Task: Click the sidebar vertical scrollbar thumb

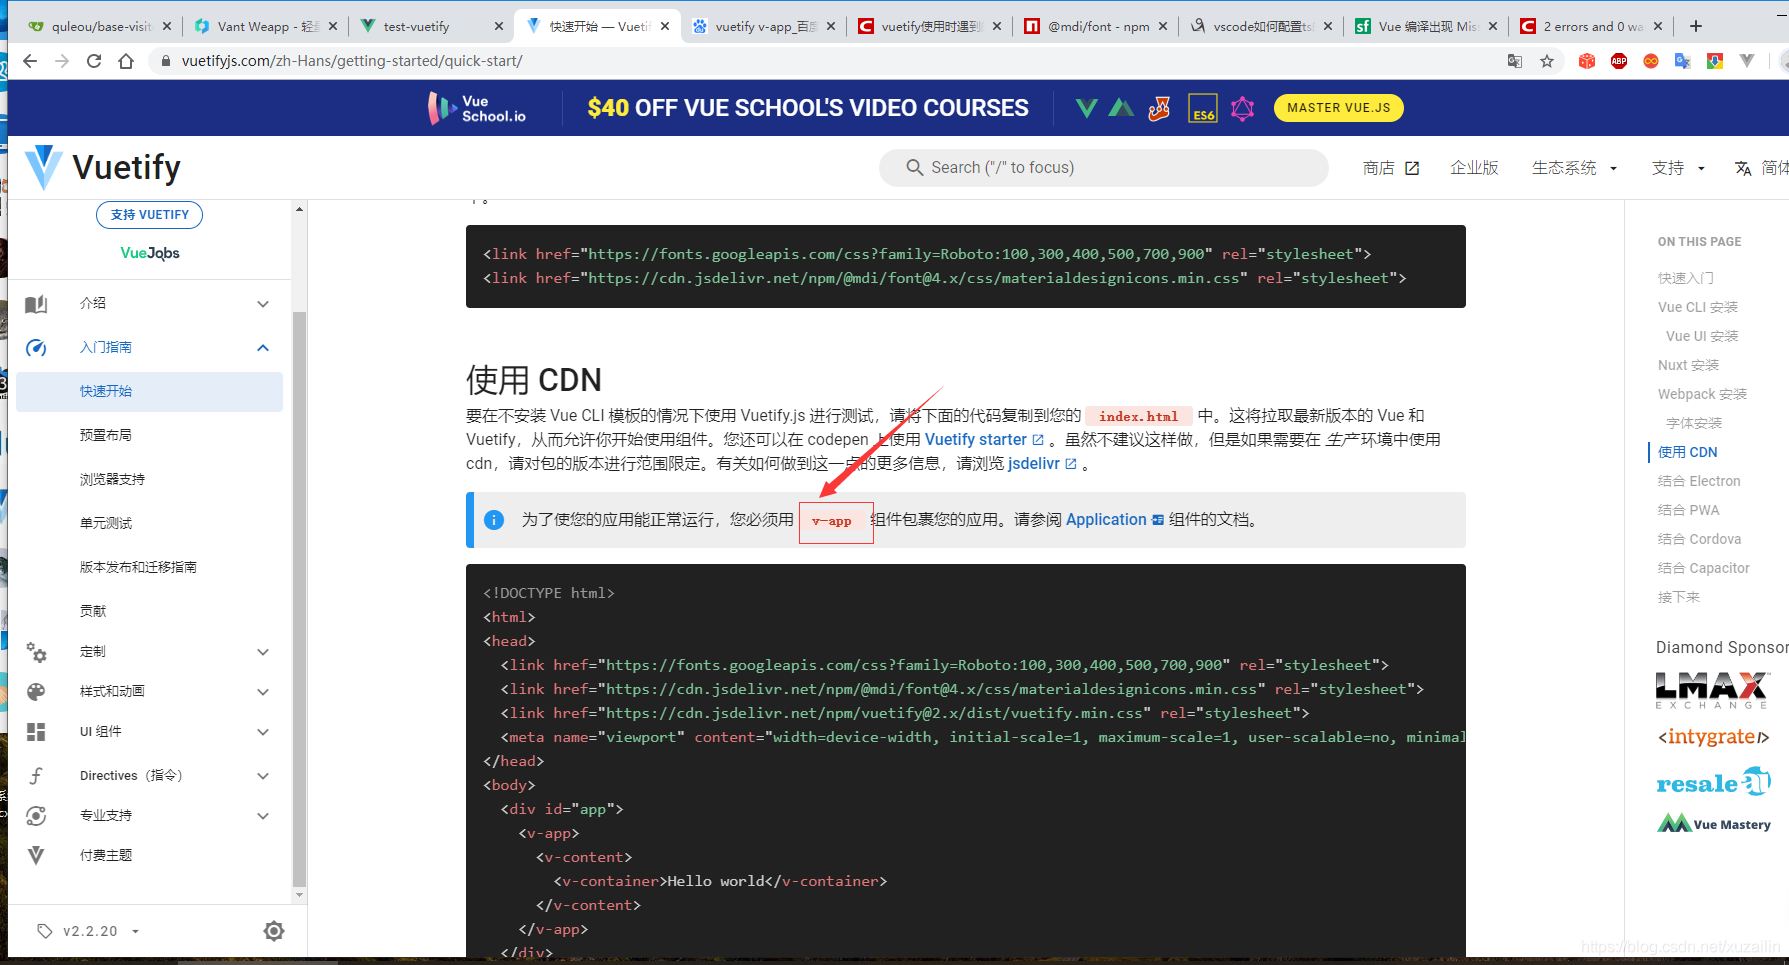Action: pyautogui.click(x=299, y=598)
